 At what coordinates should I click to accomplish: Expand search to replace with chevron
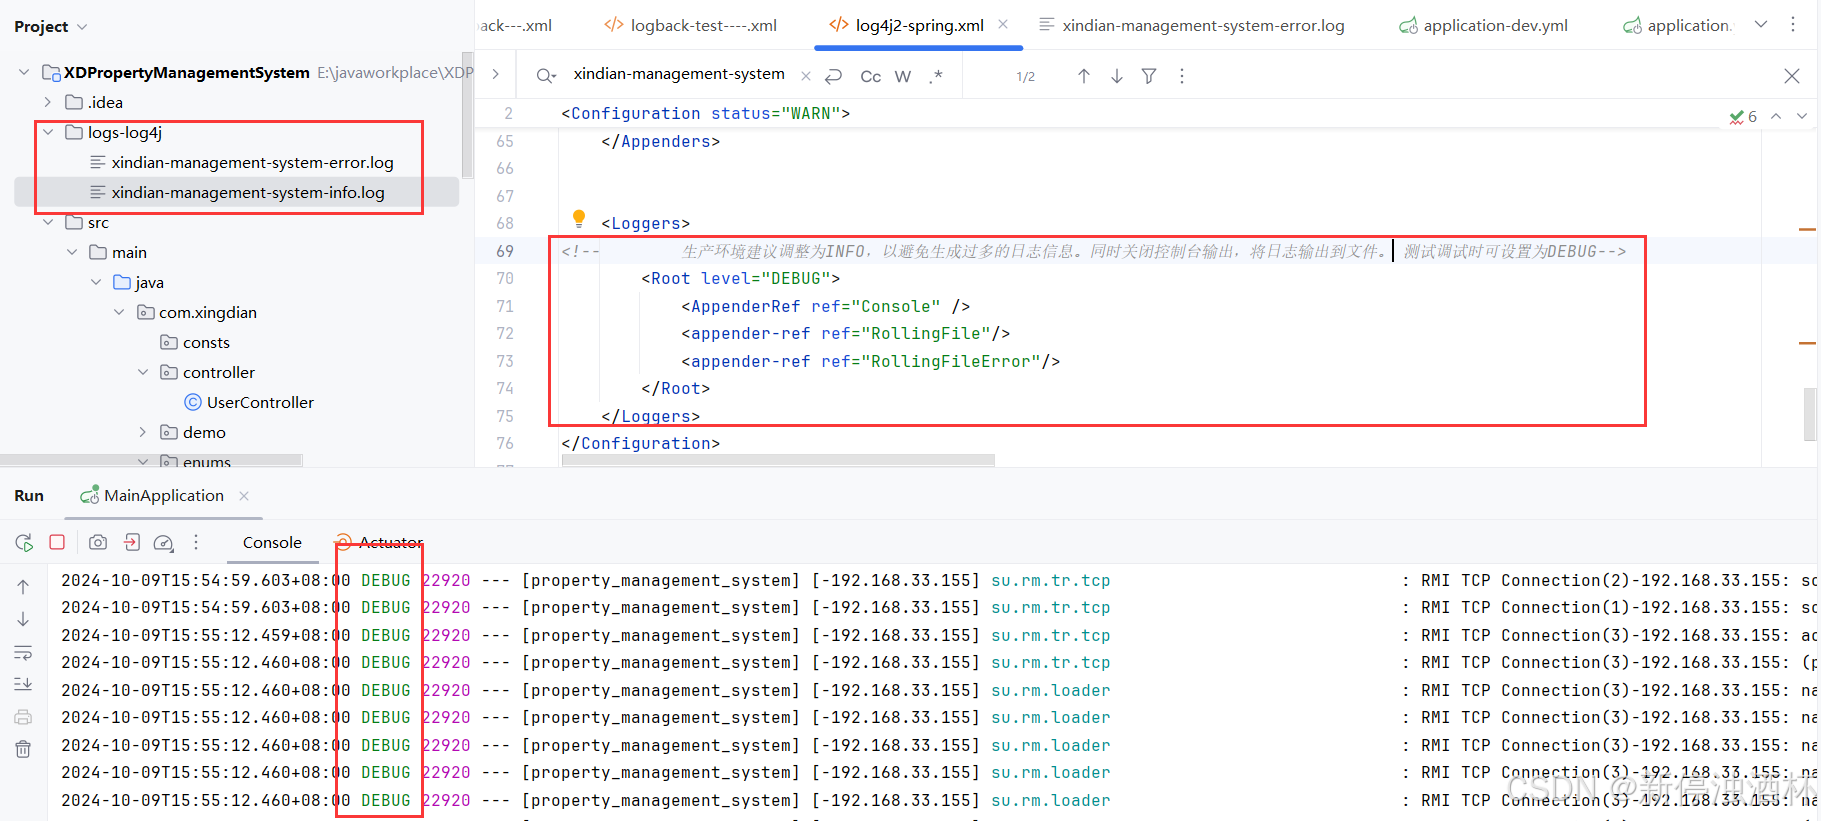pyautogui.click(x=495, y=74)
